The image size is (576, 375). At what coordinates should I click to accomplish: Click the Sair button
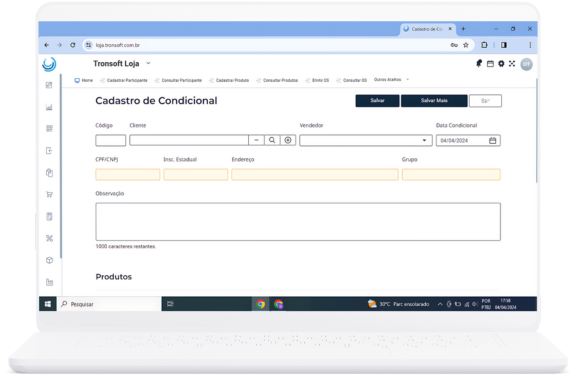tap(485, 101)
